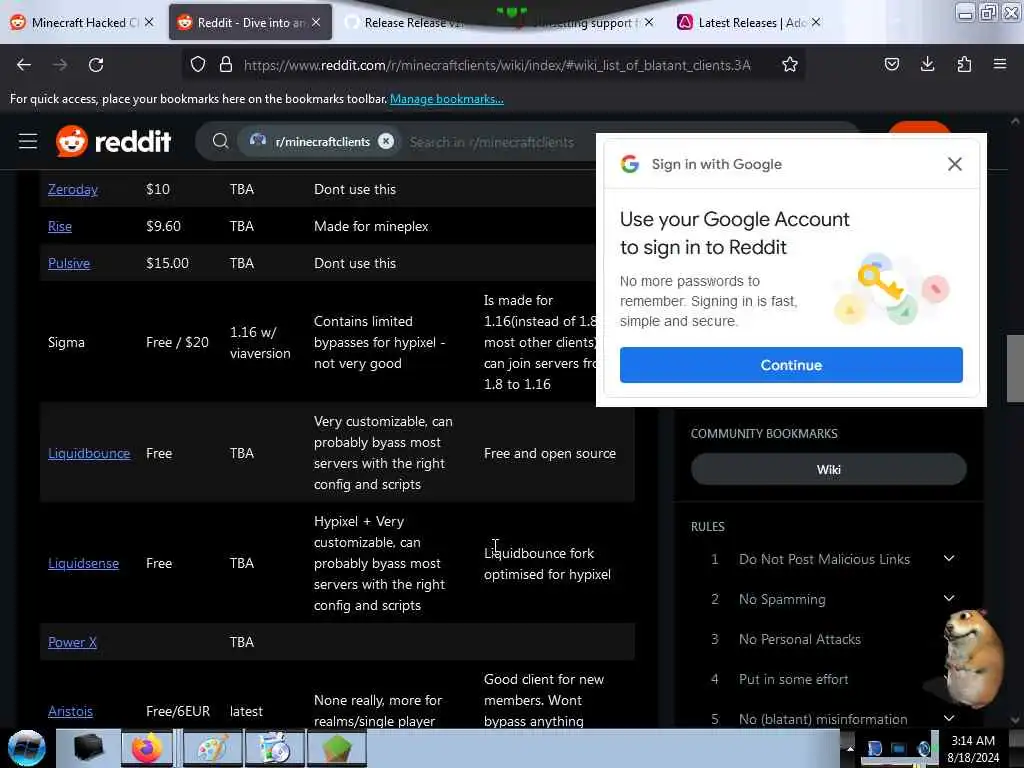The width and height of the screenshot is (1024, 768).
Task: Open the Zeroday client link
Action: coord(72,189)
